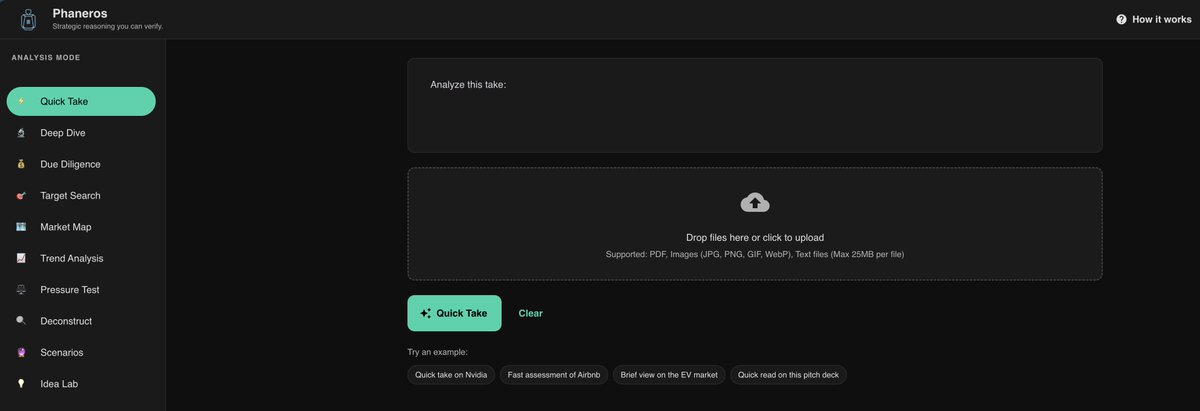Click the sparkle icon on Quick Take button
Image resolution: width=1200 pixels, height=411 pixels.
[x=426, y=313]
